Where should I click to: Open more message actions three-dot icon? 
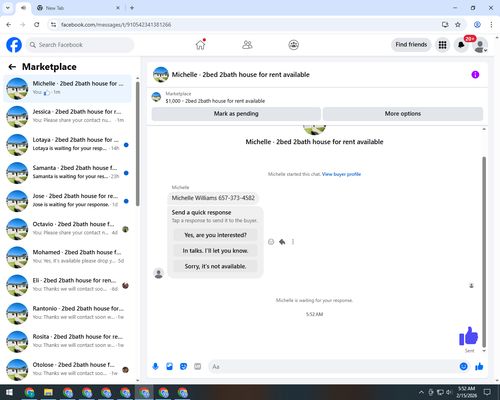click(x=293, y=242)
